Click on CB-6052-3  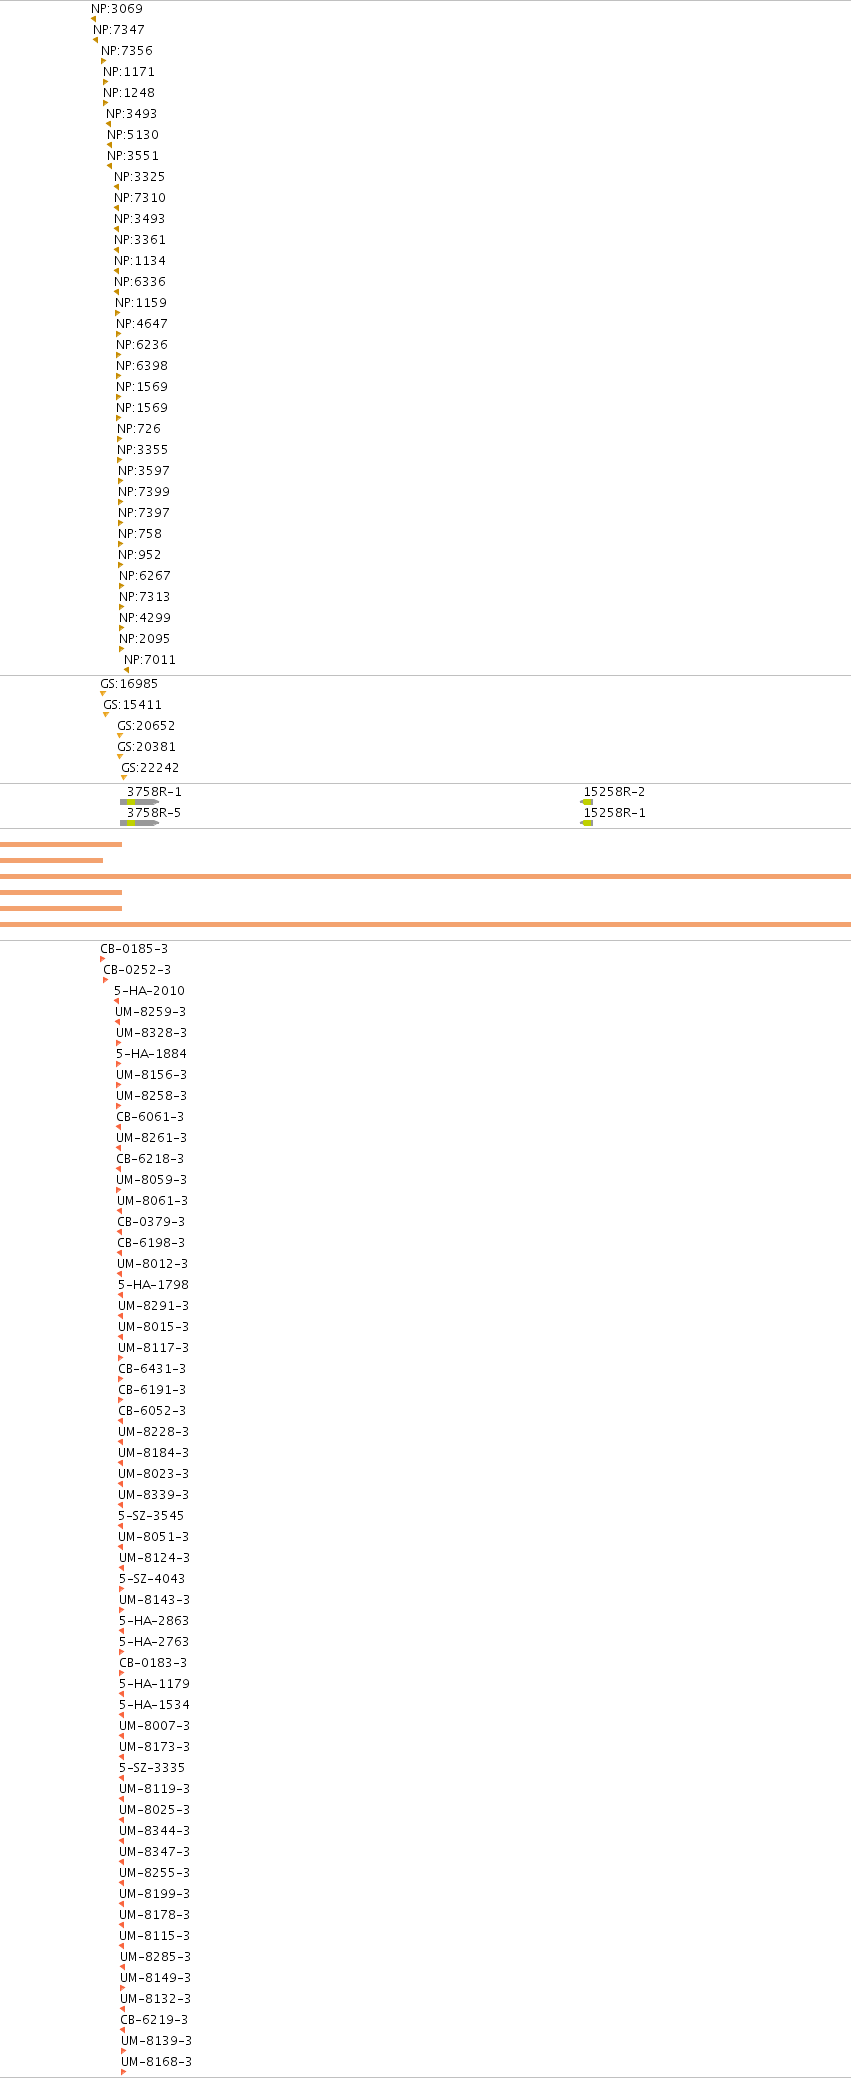point(152,1411)
